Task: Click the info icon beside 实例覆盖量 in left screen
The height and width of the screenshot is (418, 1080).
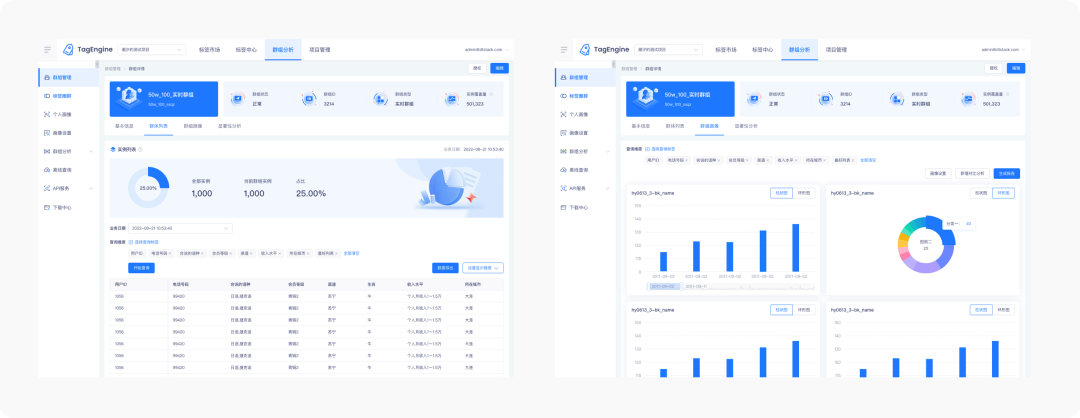Action: [x=490, y=94]
